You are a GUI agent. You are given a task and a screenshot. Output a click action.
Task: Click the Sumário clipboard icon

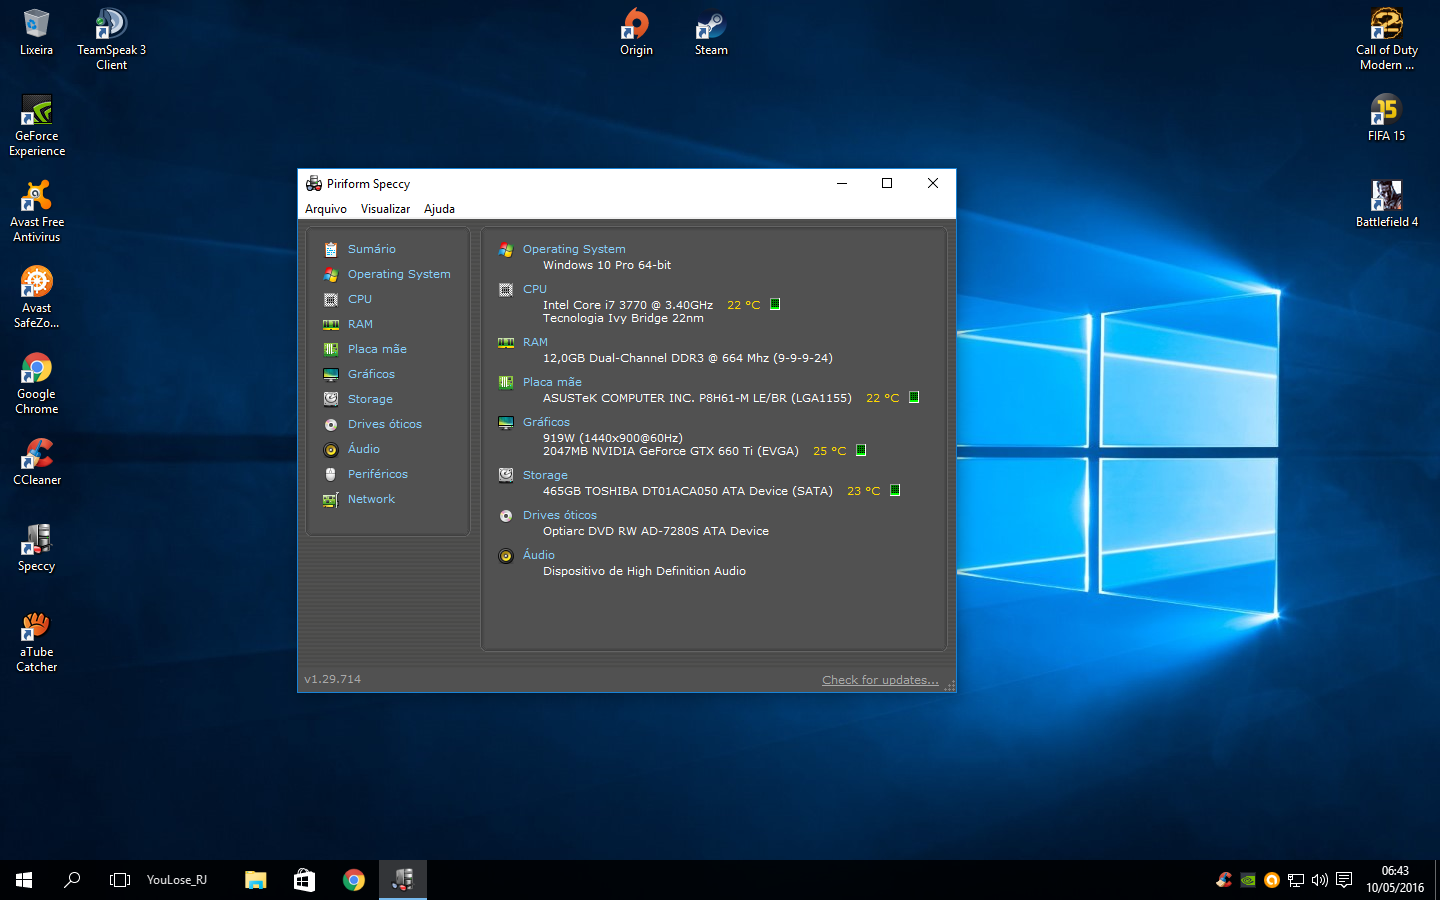[x=331, y=249]
